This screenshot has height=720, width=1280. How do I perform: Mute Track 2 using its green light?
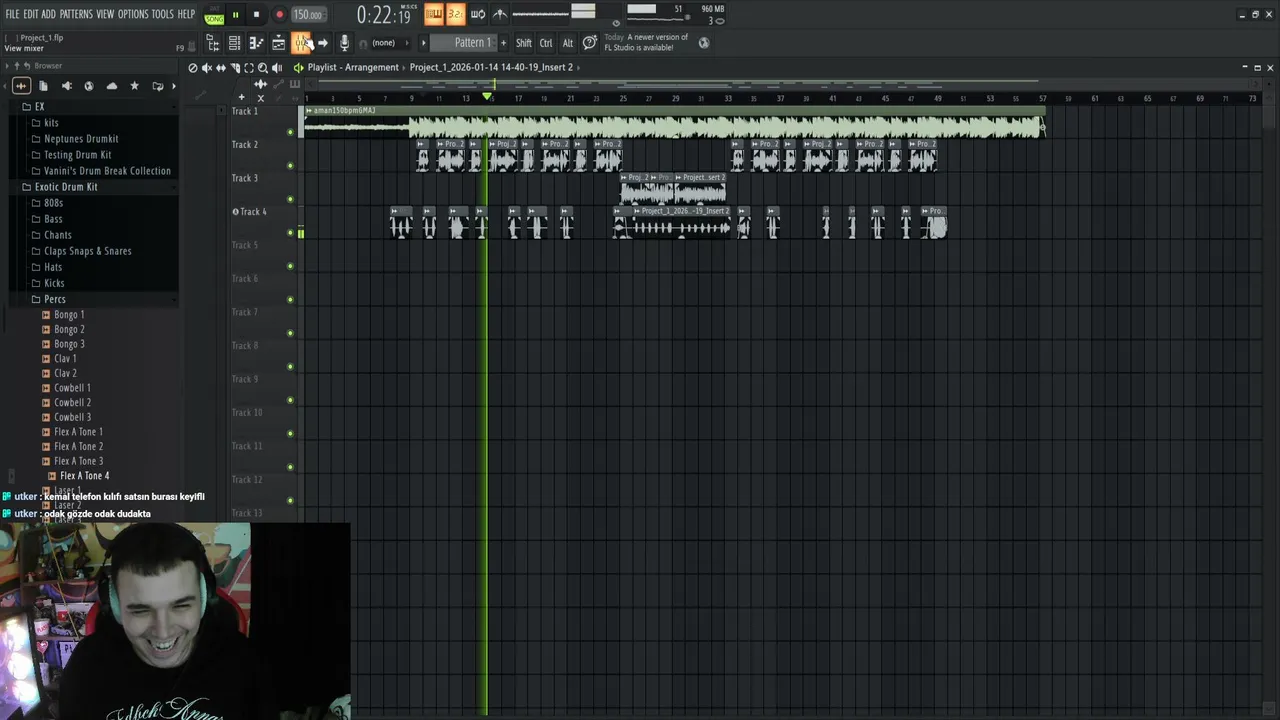[290, 166]
